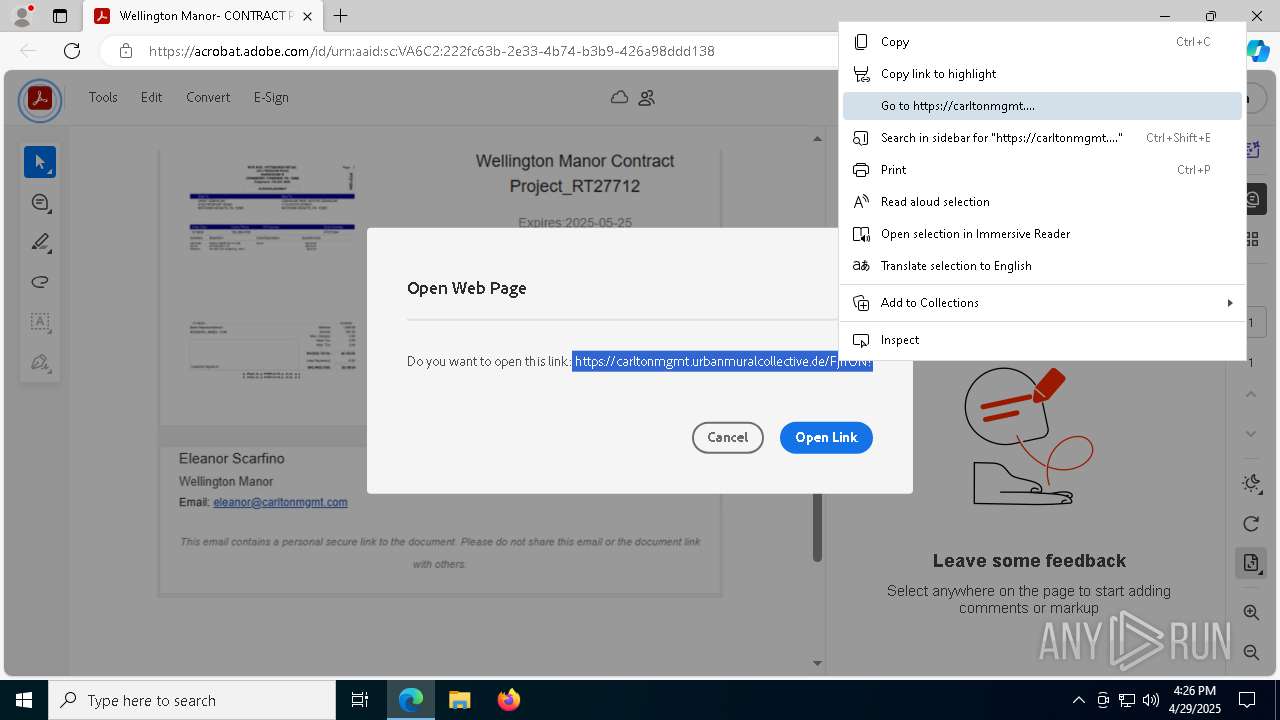Choose Copy link to highlight
The width and height of the screenshot is (1280, 720).
point(1042,74)
